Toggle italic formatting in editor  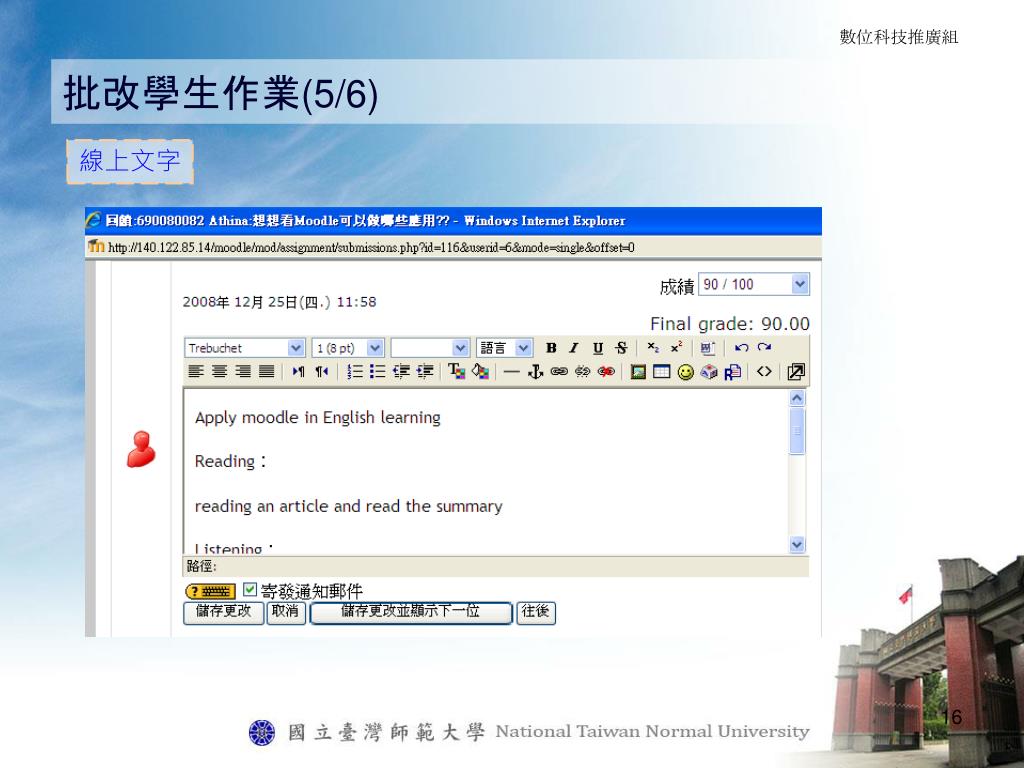(x=574, y=348)
